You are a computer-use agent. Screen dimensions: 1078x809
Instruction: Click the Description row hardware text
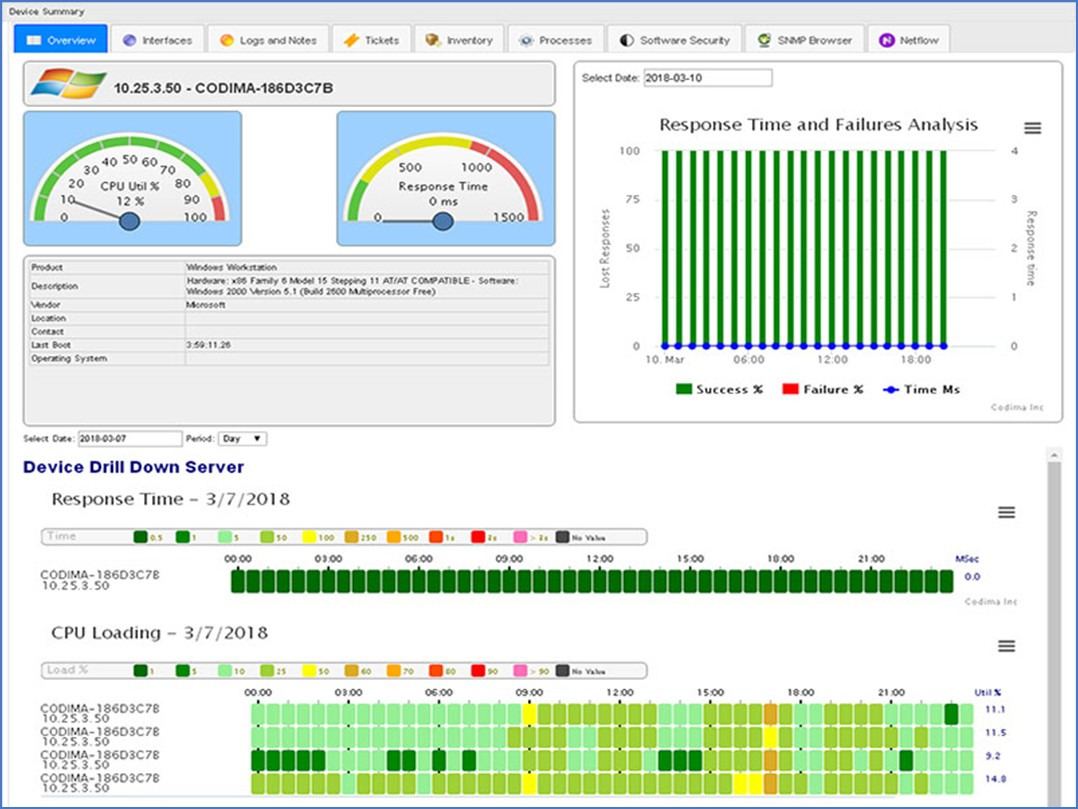[353, 286]
